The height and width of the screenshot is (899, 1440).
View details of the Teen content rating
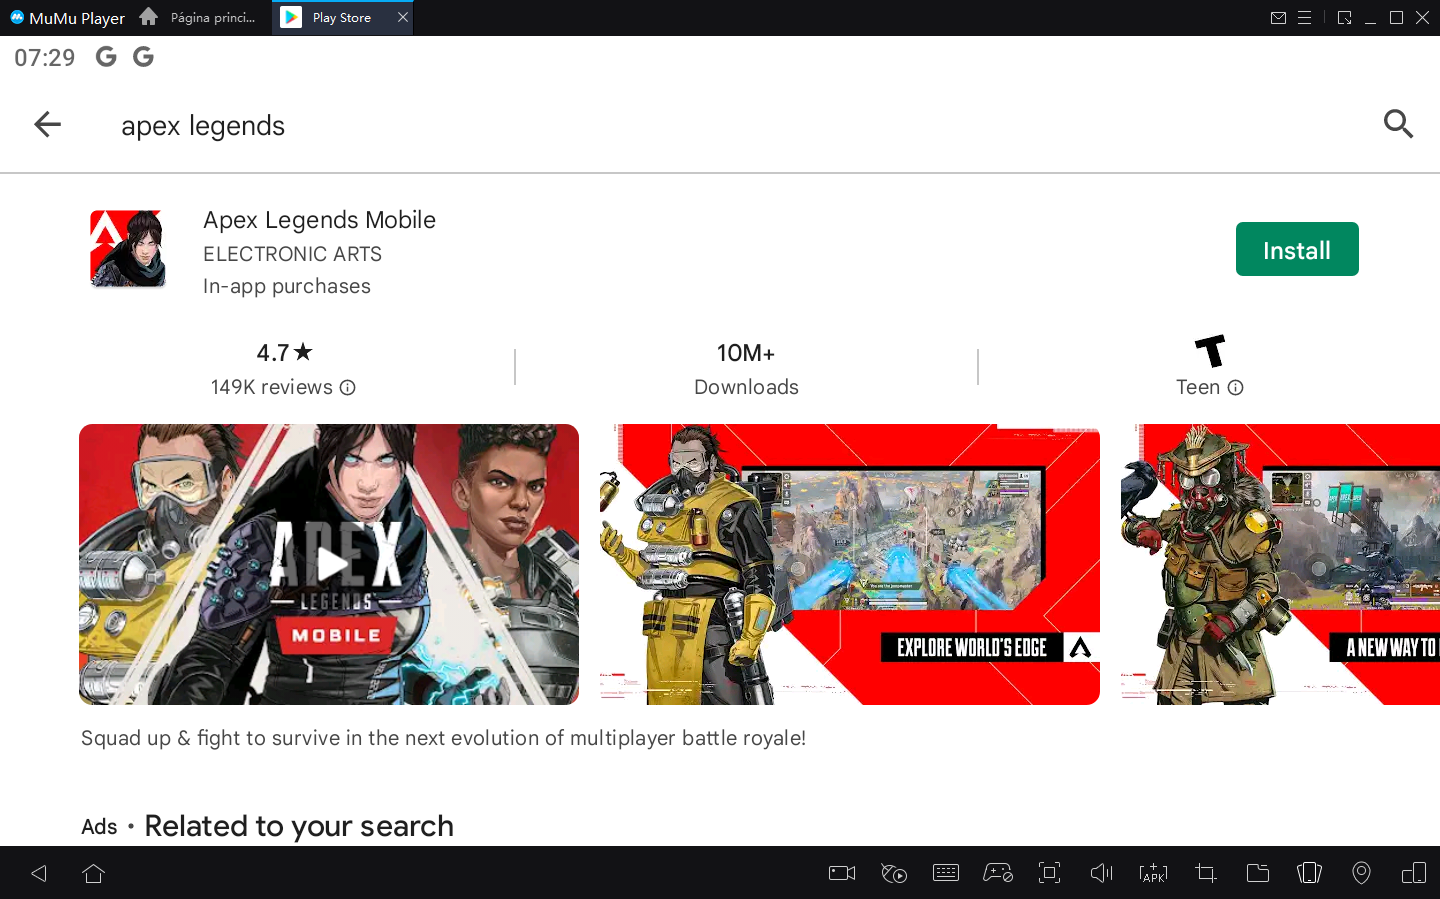coord(1237,387)
